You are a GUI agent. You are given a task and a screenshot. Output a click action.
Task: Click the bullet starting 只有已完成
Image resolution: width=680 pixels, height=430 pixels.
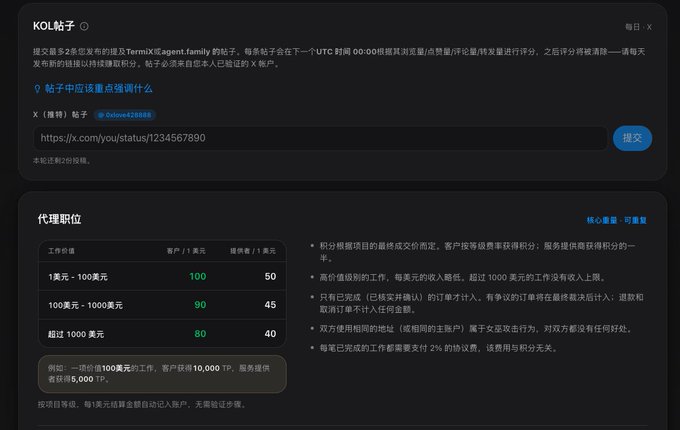tap(481, 303)
